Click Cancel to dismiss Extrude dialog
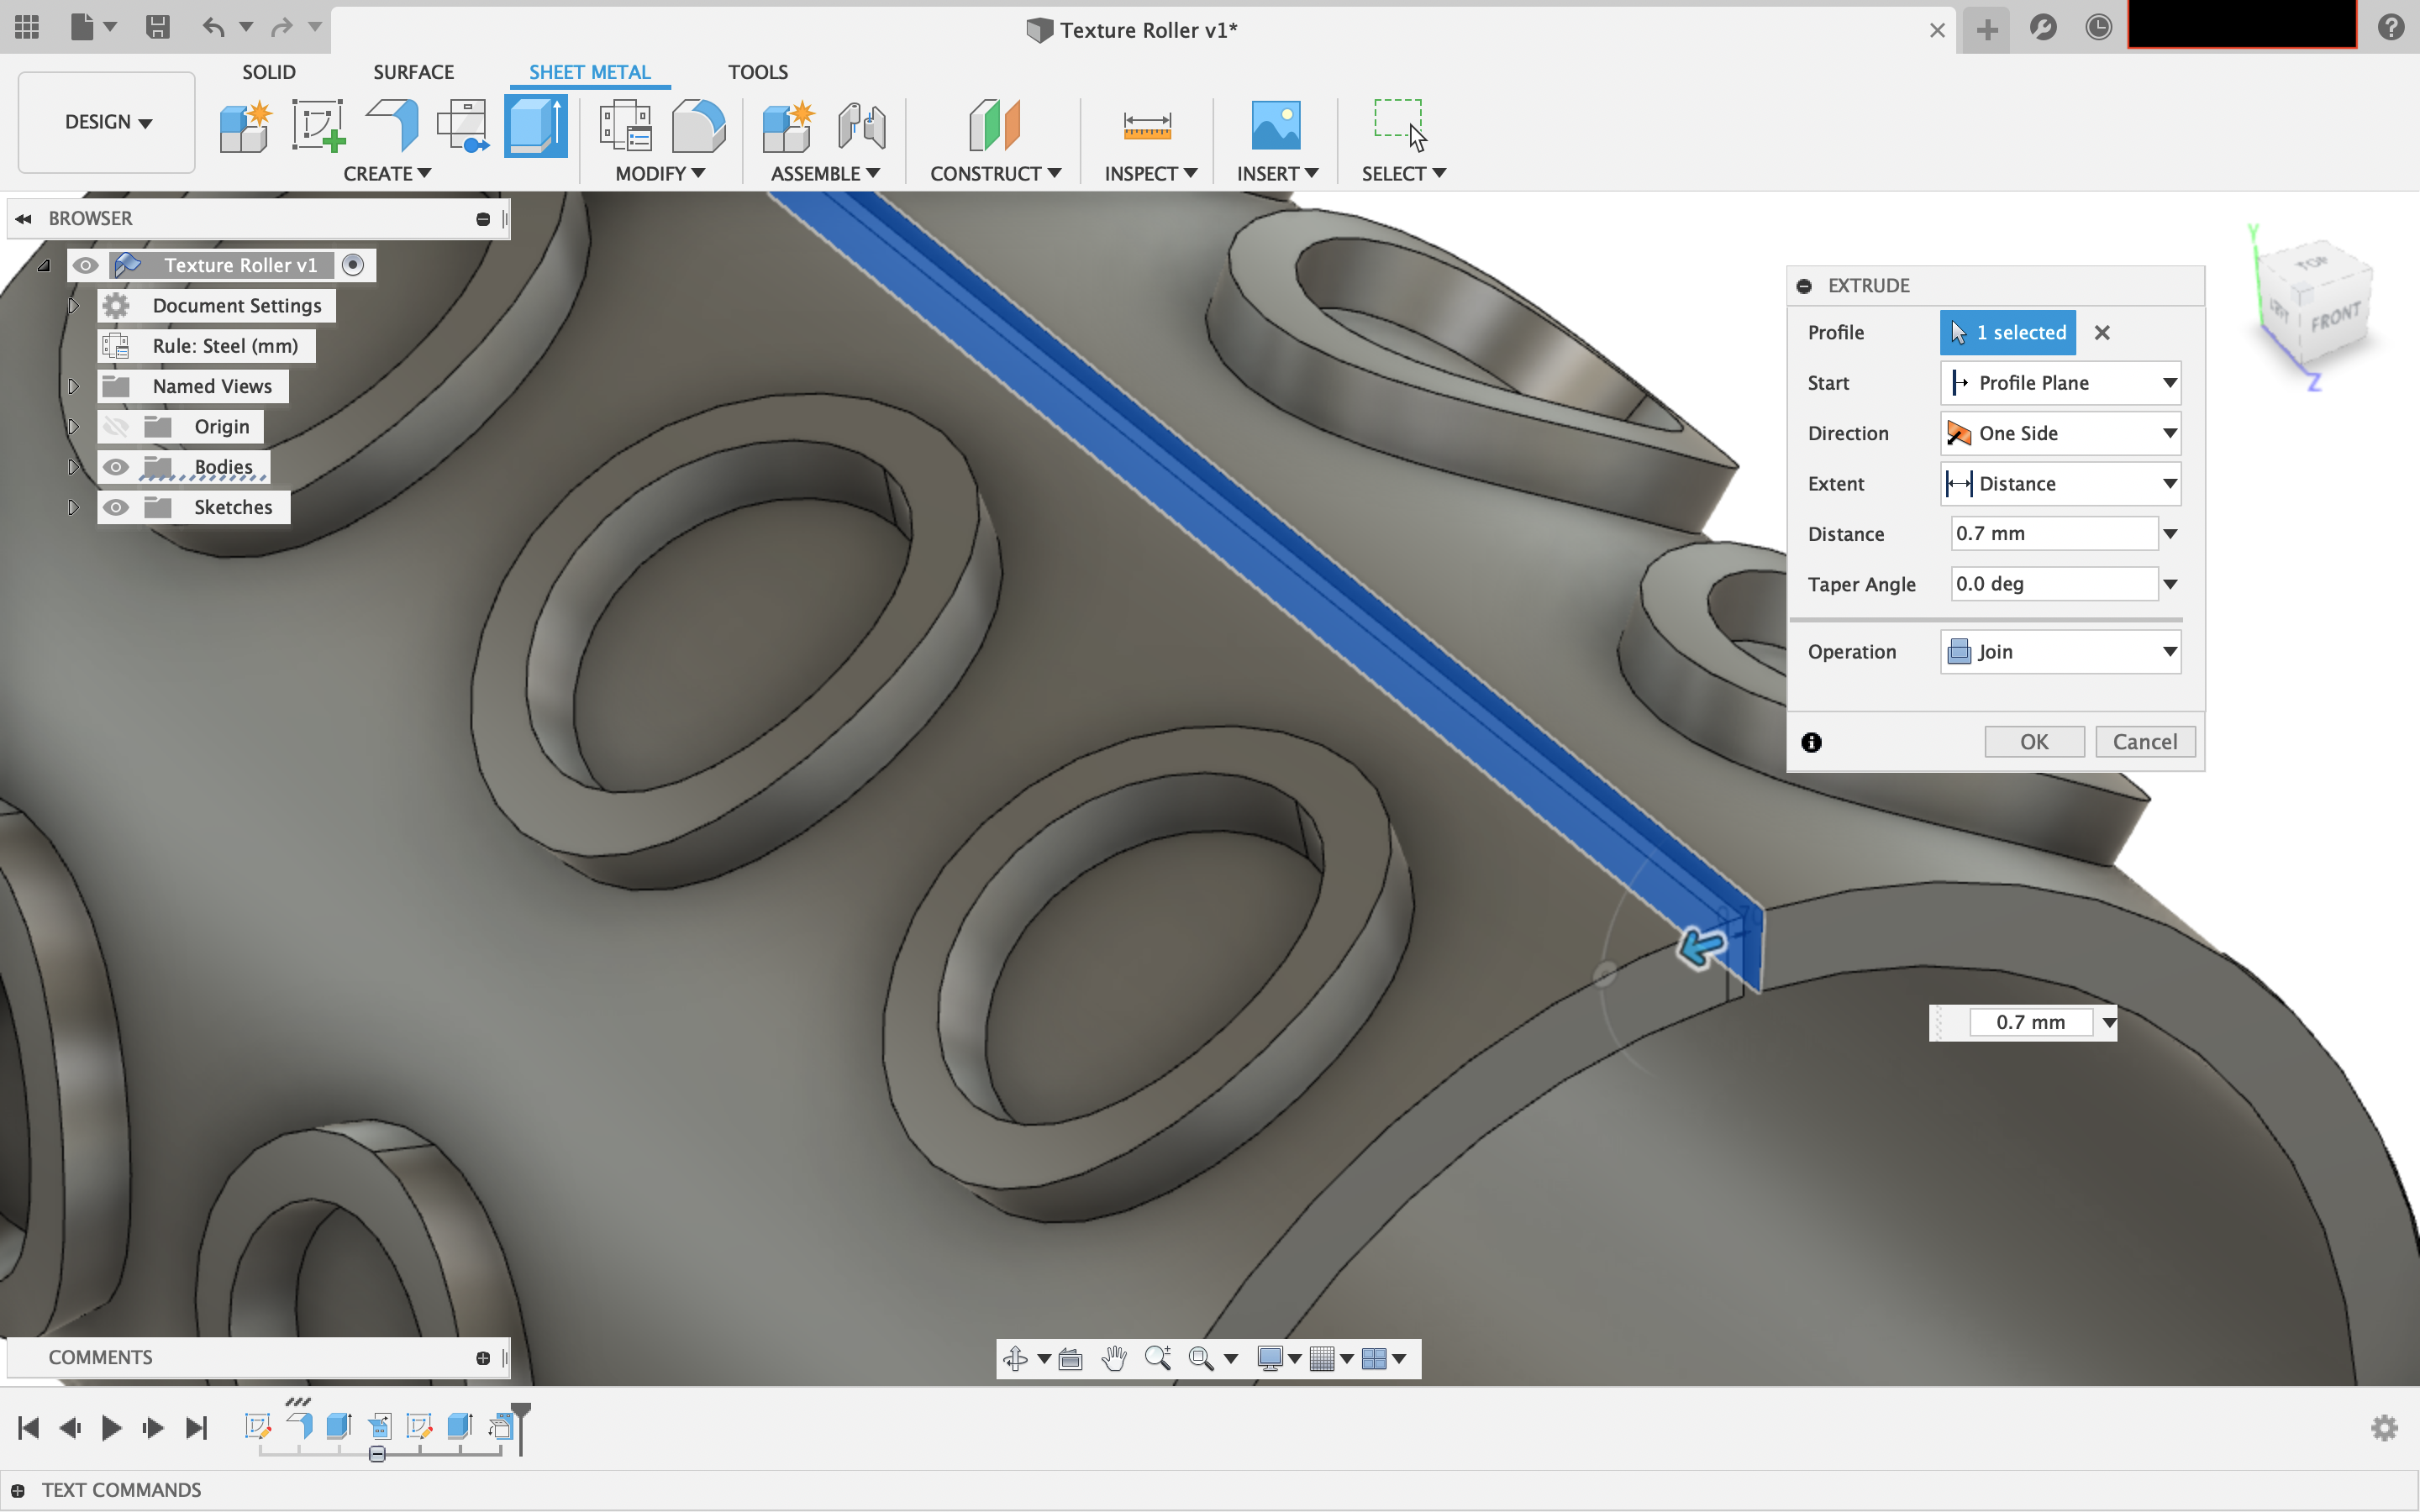The height and width of the screenshot is (1512, 2420). tap(2144, 740)
